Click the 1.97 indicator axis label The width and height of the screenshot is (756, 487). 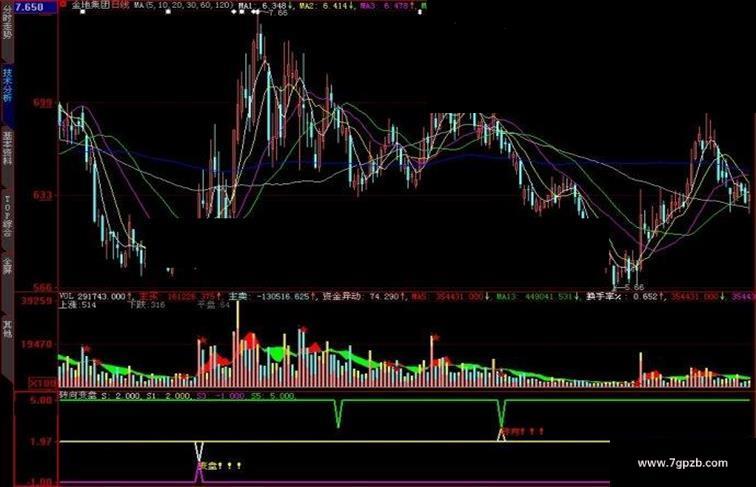click(41, 442)
